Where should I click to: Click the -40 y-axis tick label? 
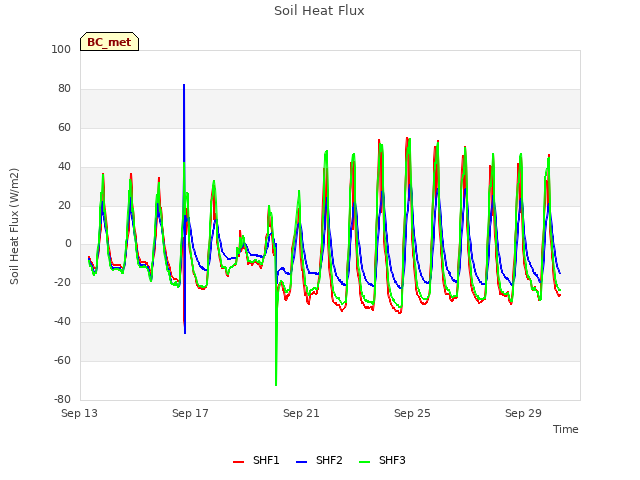[x=62, y=322]
